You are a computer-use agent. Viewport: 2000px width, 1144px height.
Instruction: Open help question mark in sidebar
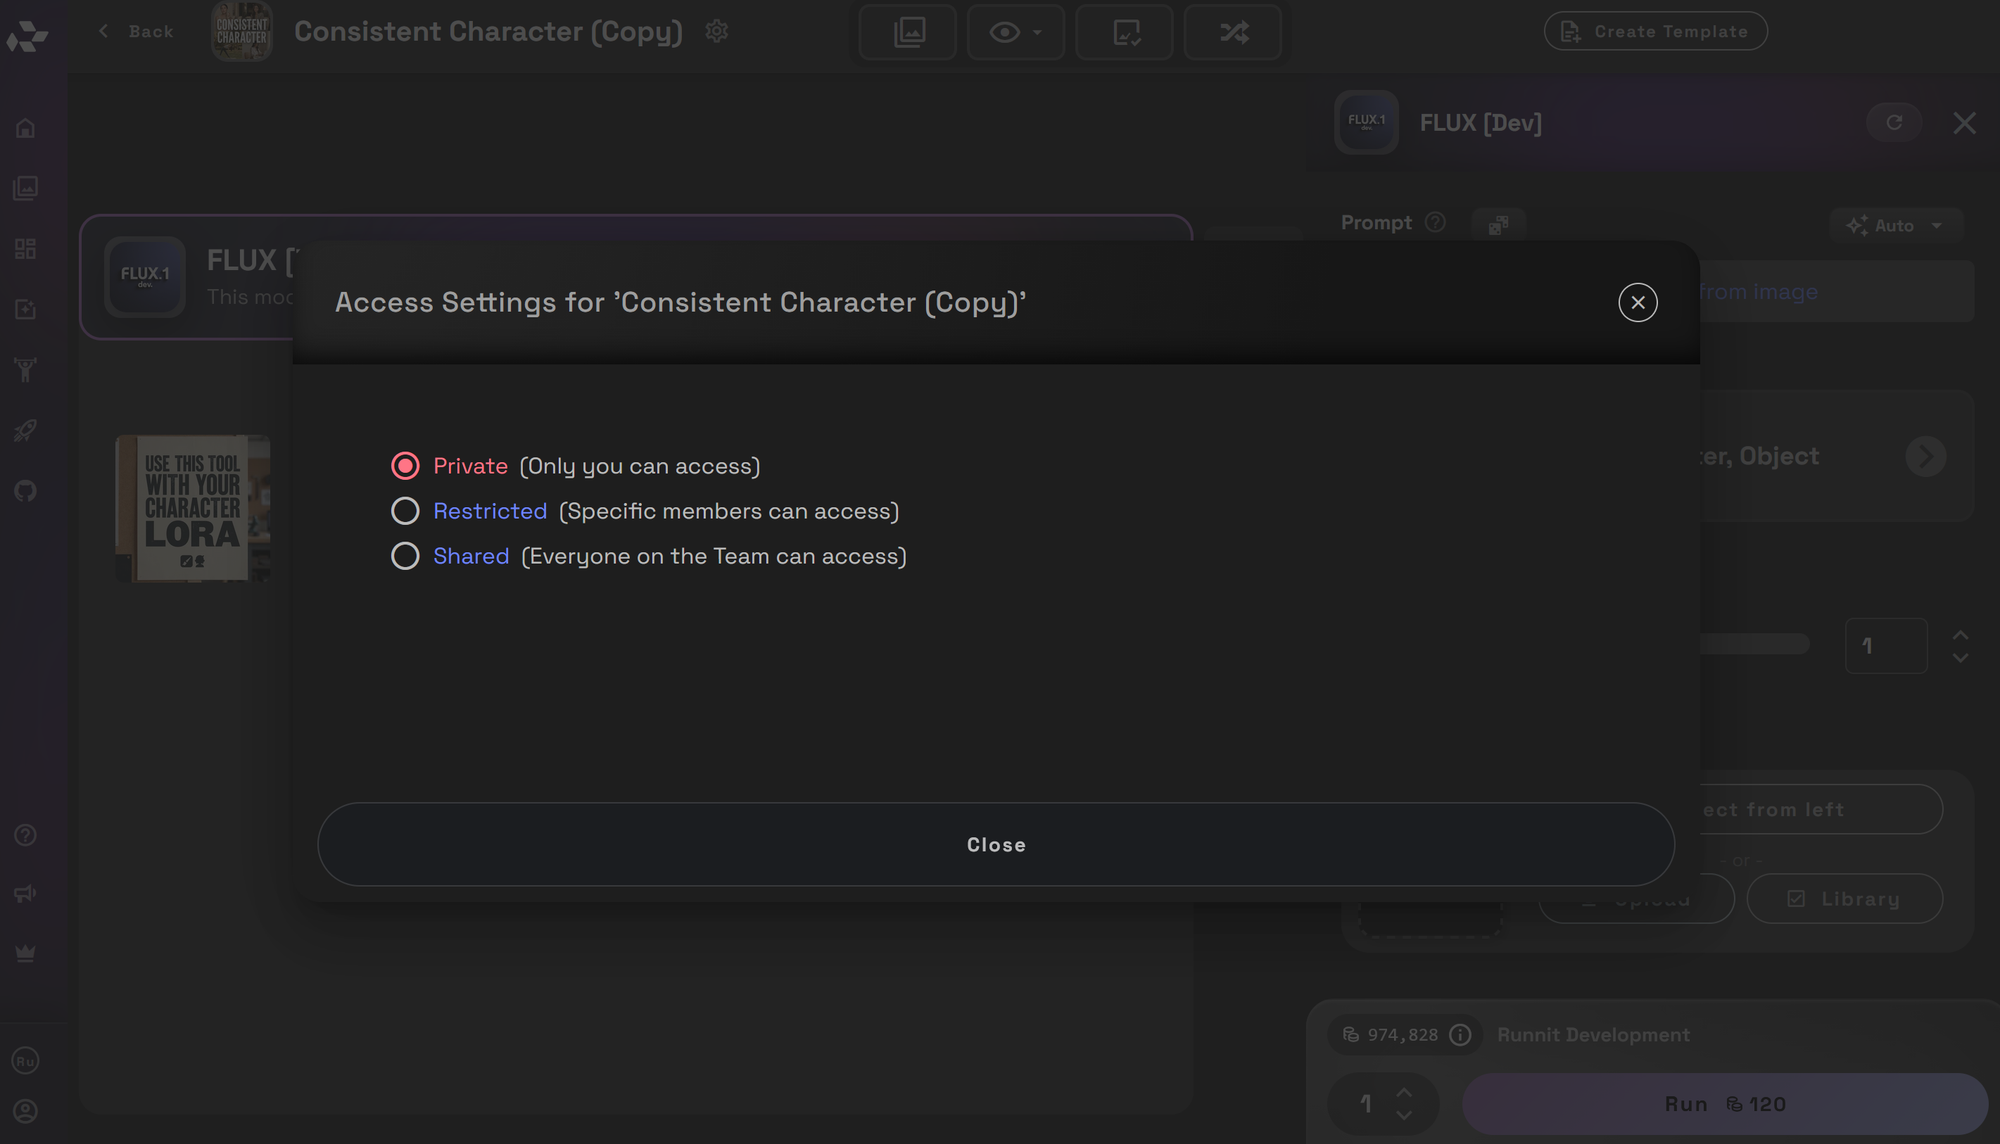(26, 835)
